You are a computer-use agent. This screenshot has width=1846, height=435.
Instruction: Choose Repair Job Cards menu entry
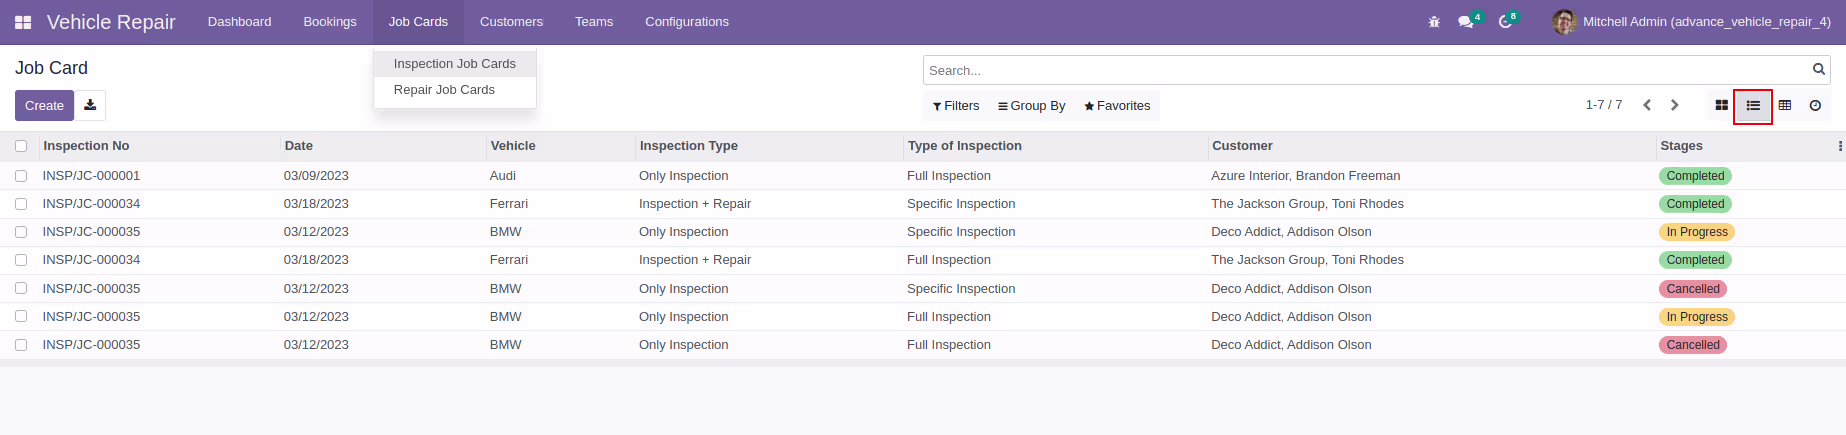pyautogui.click(x=444, y=90)
